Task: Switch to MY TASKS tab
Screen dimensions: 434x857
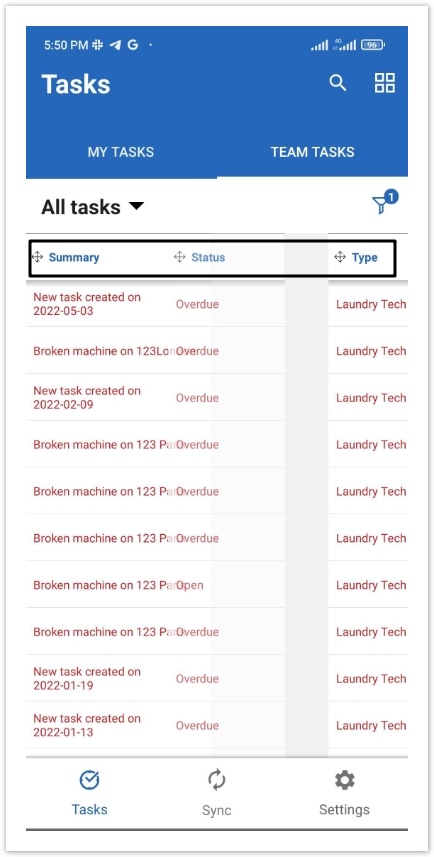Action: point(121,152)
